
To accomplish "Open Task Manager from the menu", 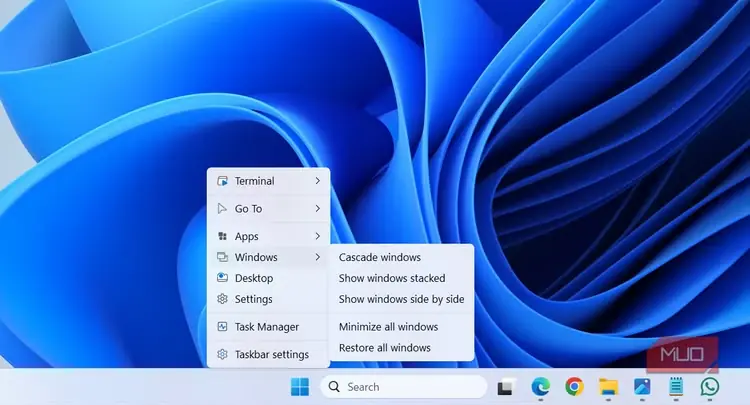I will (x=268, y=327).
